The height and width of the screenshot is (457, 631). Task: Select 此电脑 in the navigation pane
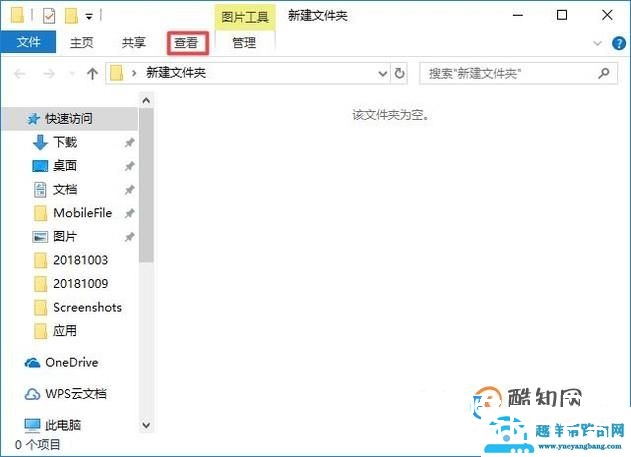coord(63,425)
